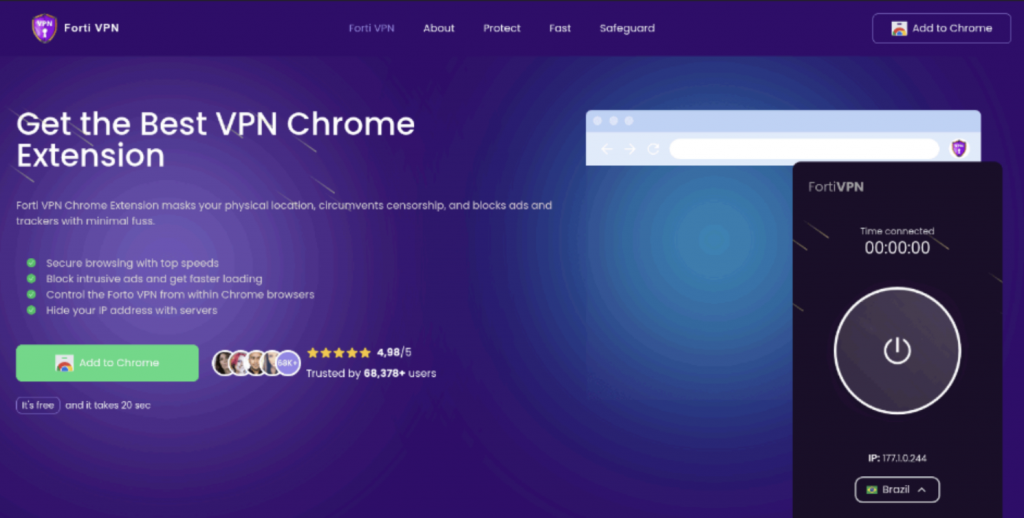Click the It's free badge

[38, 405]
